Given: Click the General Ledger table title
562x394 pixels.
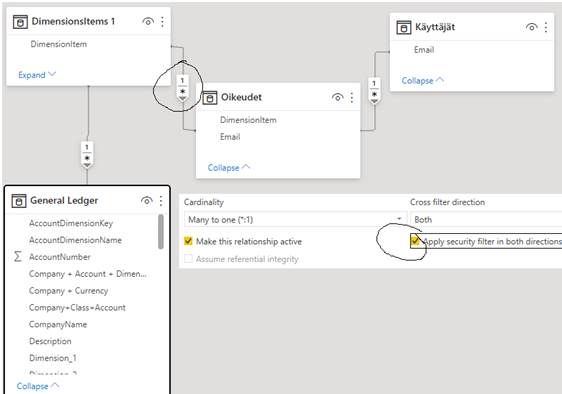Looking at the screenshot, I should pyautogui.click(x=64, y=200).
